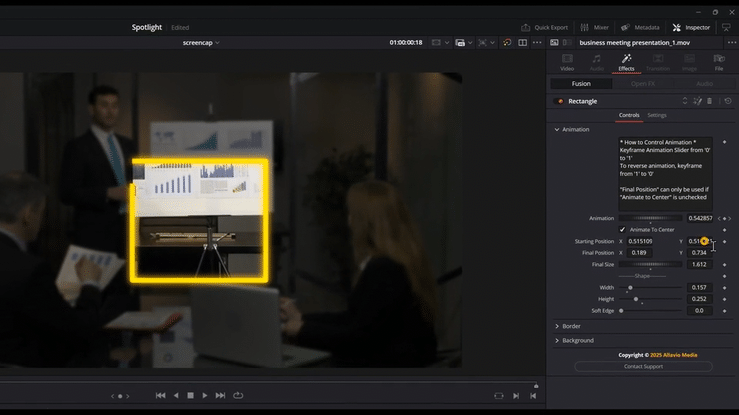The height and width of the screenshot is (415, 739).
Task: Click the Contact Support button
Action: click(x=643, y=366)
